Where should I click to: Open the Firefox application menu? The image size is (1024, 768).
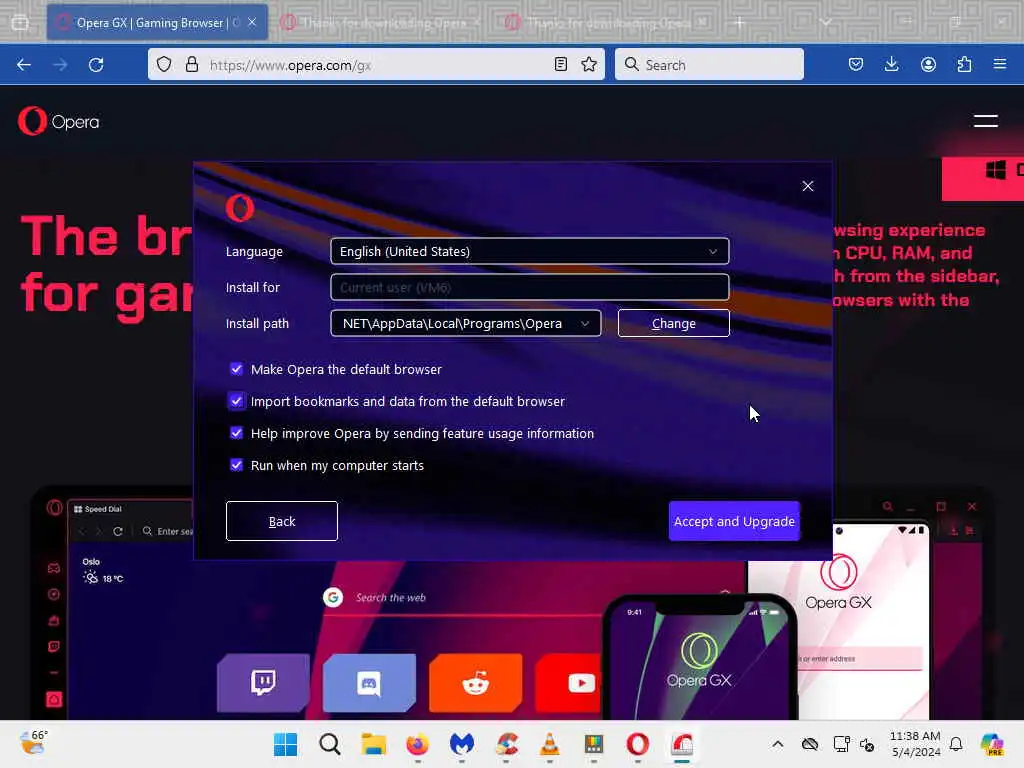point(1000,64)
